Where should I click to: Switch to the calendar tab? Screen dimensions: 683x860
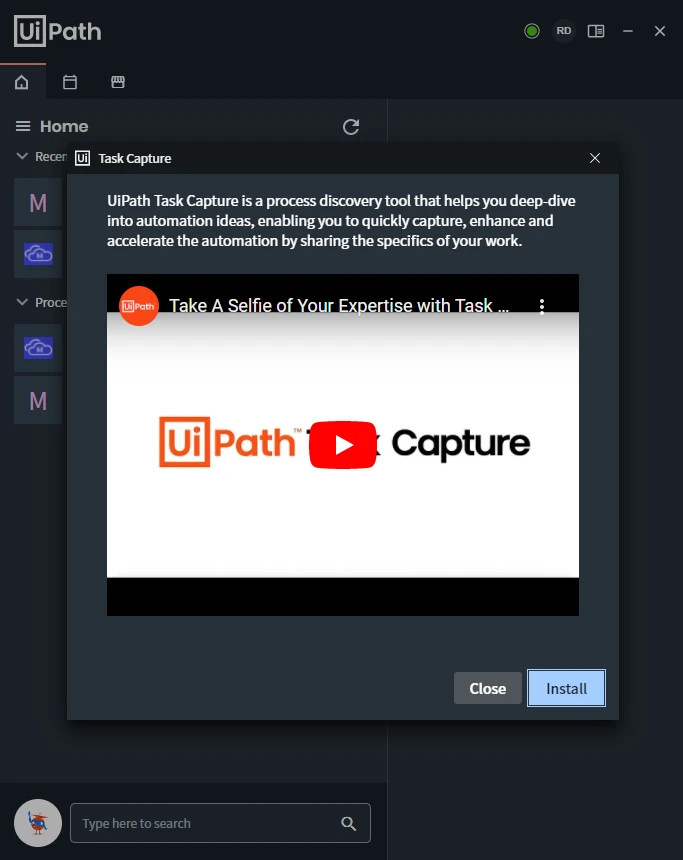click(70, 82)
